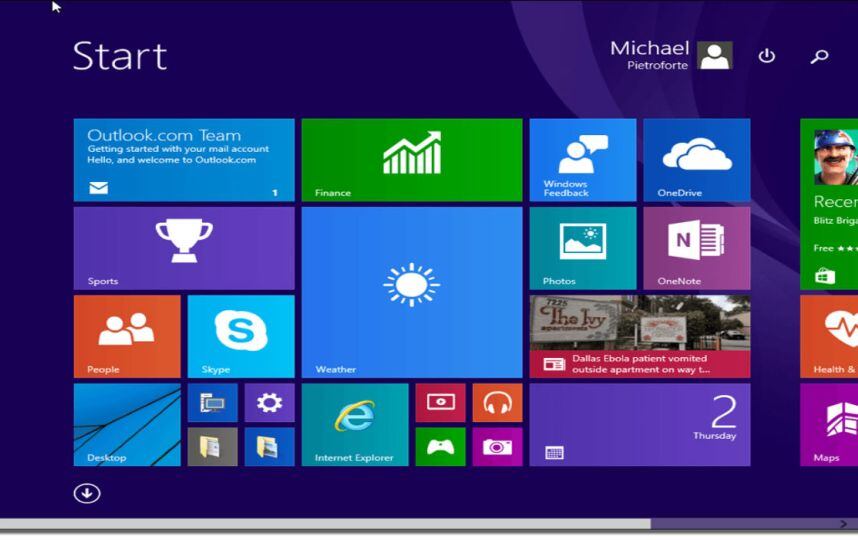The width and height of the screenshot is (858, 540).
Task: Open Dallas Ebola news story tile
Action: [639, 336]
